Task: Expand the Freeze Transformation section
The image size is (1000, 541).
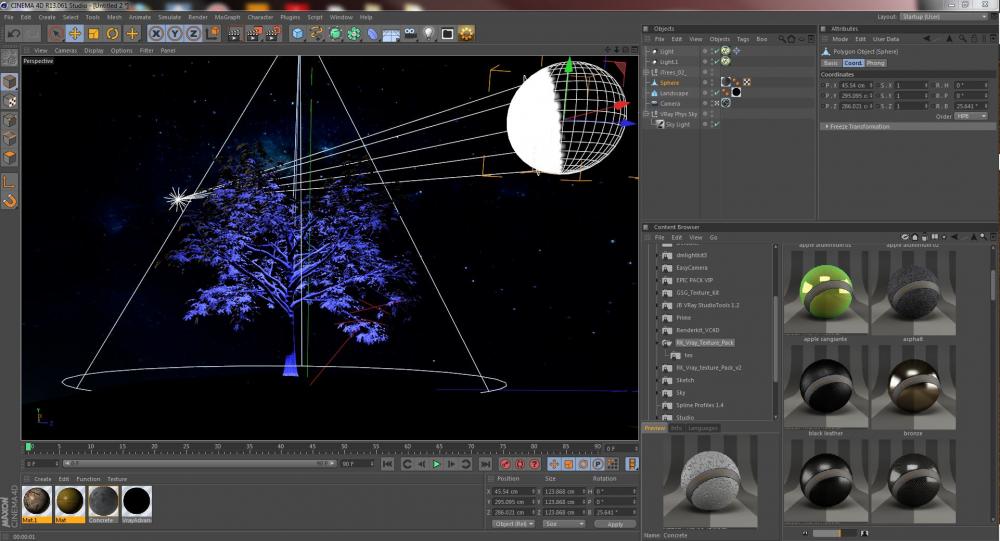Action: click(859, 126)
